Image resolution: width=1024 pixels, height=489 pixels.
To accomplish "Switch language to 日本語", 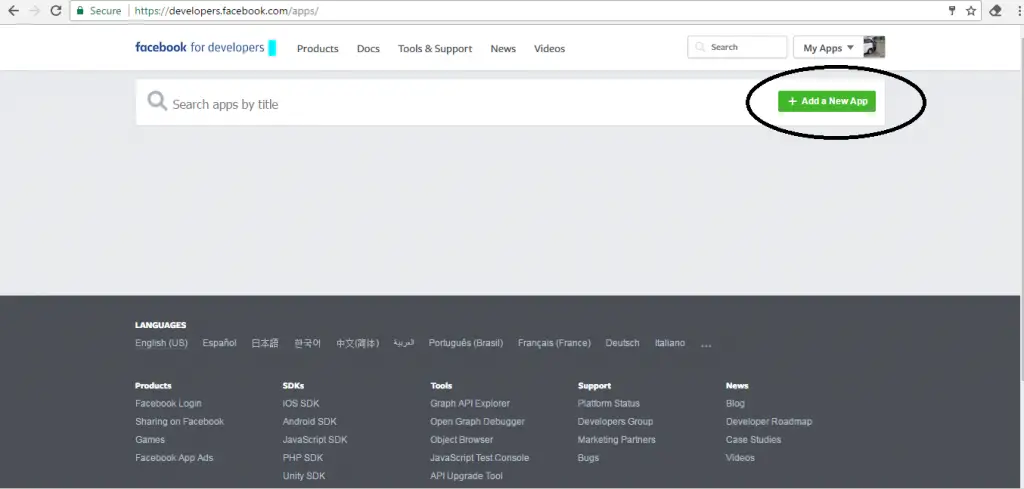I will [x=264, y=343].
